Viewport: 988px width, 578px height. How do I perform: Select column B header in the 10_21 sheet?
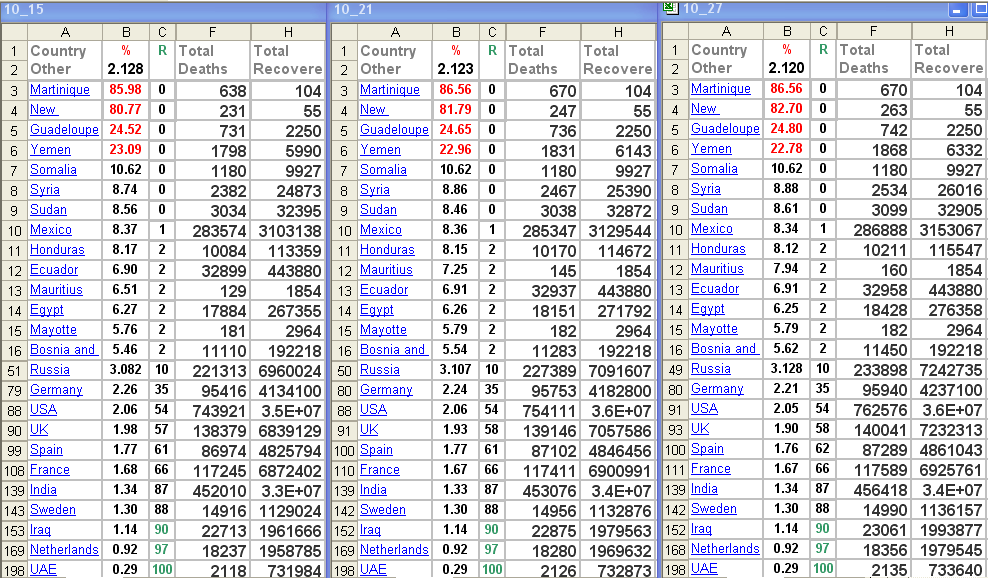tap(456, 32)
